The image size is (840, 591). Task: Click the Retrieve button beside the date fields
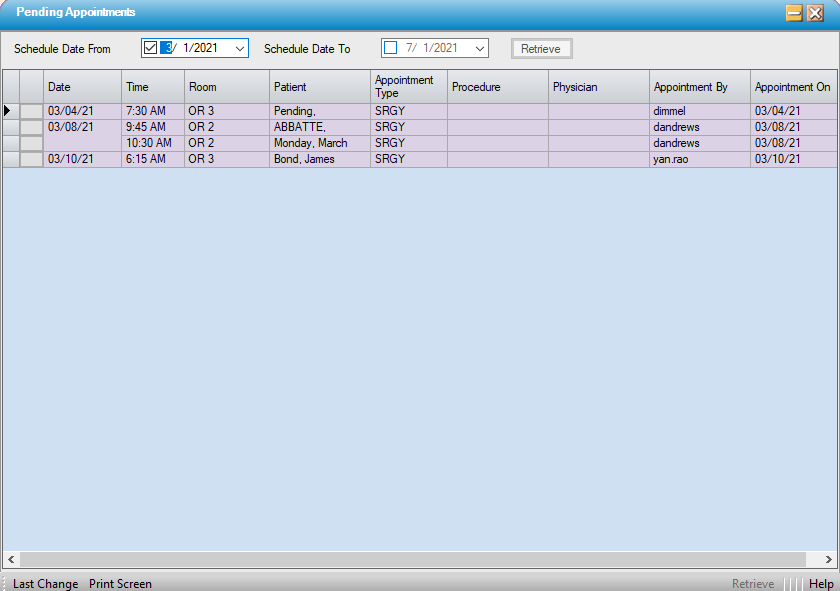coord(541,49)
